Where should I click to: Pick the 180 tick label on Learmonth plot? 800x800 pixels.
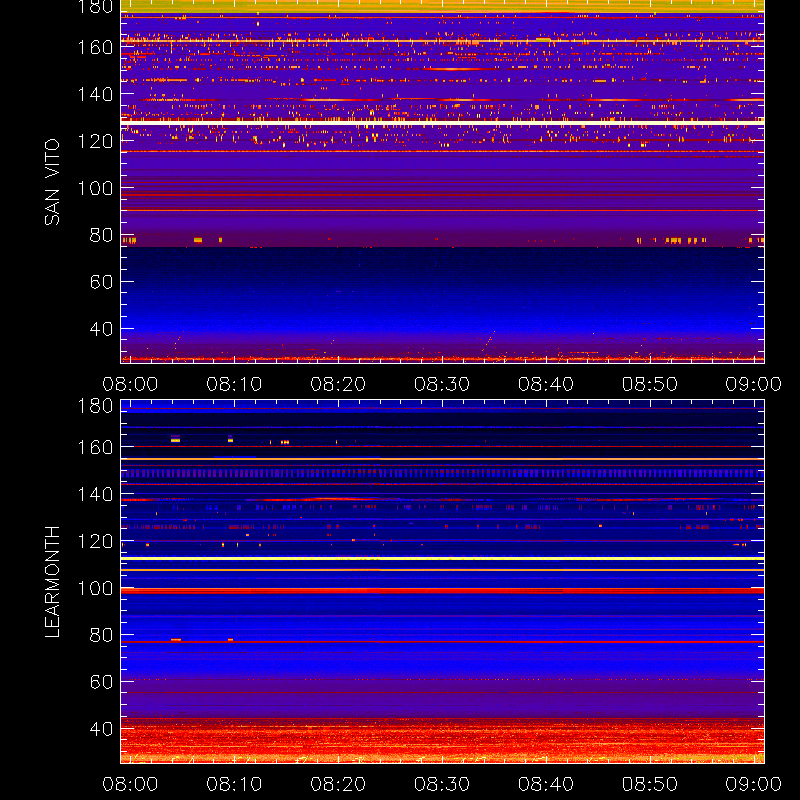click(95, 406)
